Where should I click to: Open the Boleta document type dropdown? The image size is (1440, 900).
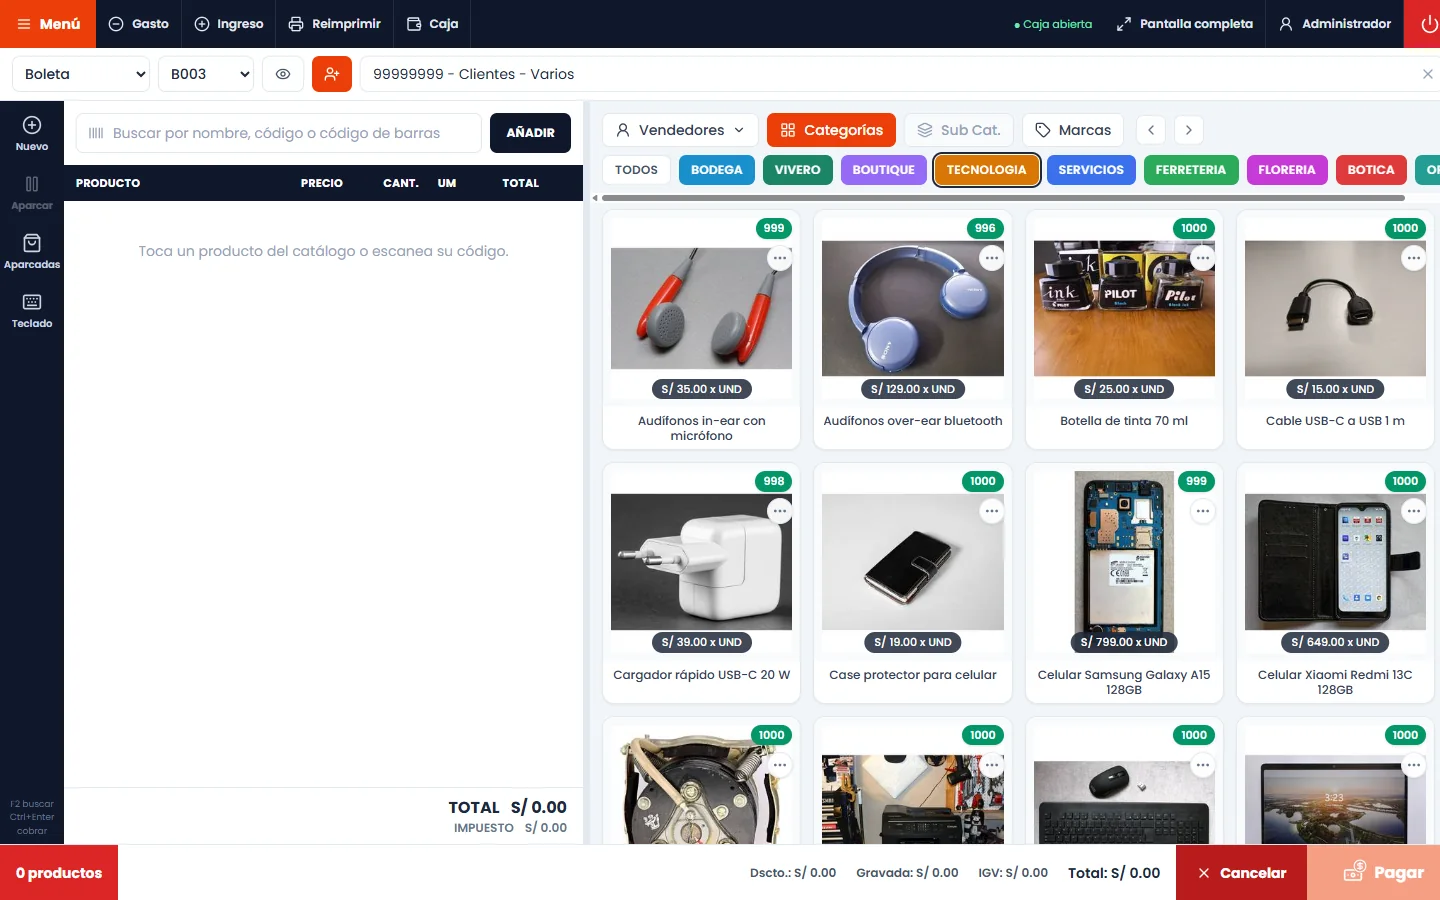[x=81, y=74]
